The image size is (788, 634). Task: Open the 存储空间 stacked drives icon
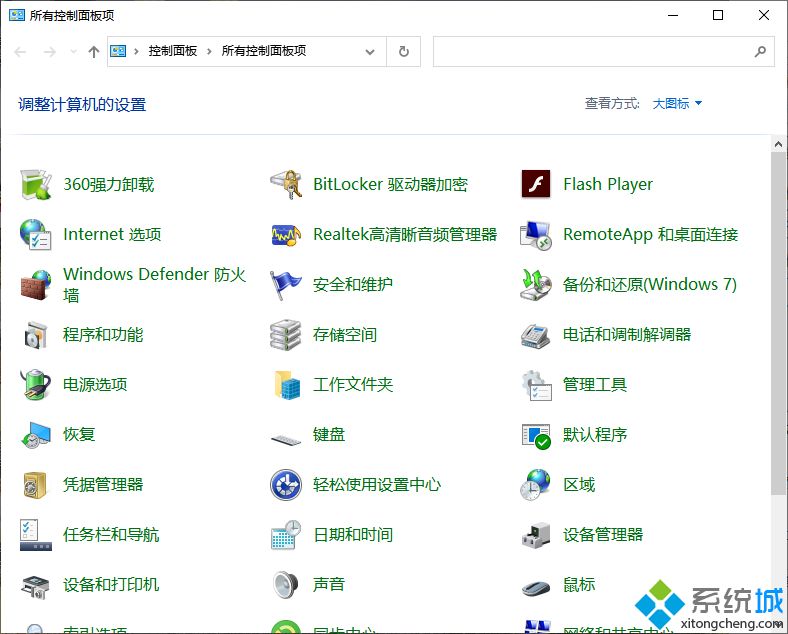(286, 335)
